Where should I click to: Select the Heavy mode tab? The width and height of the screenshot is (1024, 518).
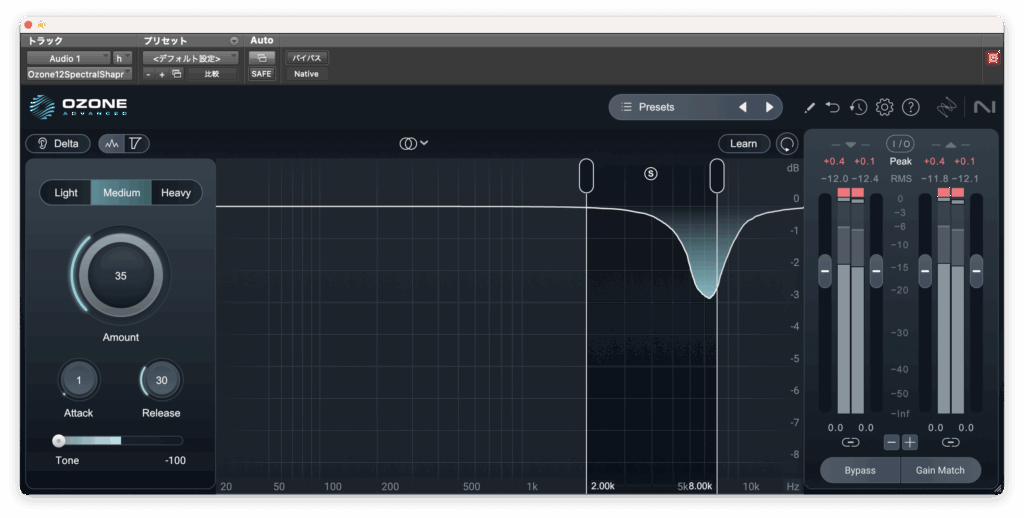click(176, 193)
